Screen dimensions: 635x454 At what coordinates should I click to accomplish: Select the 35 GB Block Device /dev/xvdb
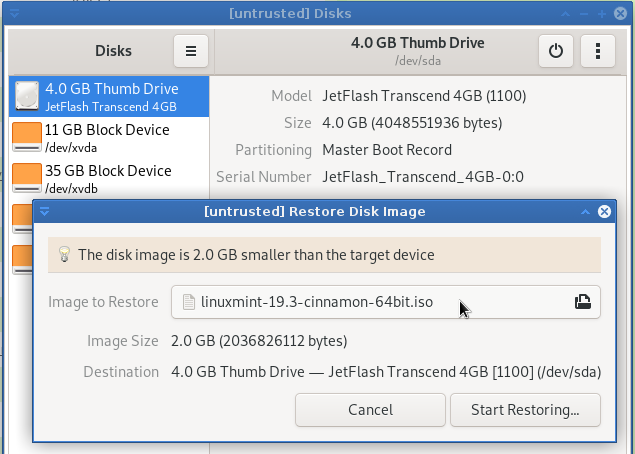[109, 179]
